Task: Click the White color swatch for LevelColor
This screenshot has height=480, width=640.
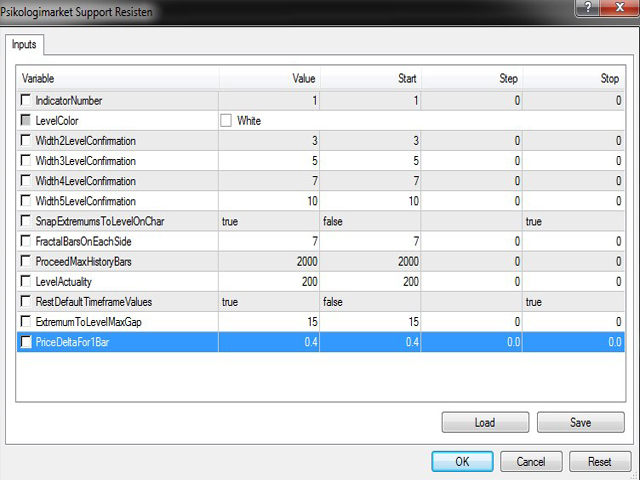Action: [x=226, y=120]
